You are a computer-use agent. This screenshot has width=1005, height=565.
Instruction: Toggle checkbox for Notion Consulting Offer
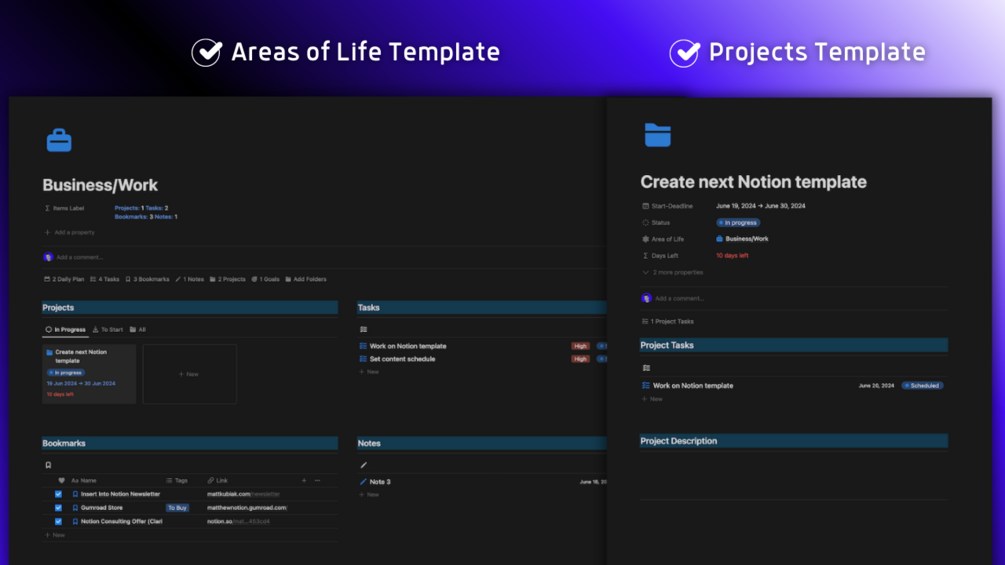tap(58, 521)
